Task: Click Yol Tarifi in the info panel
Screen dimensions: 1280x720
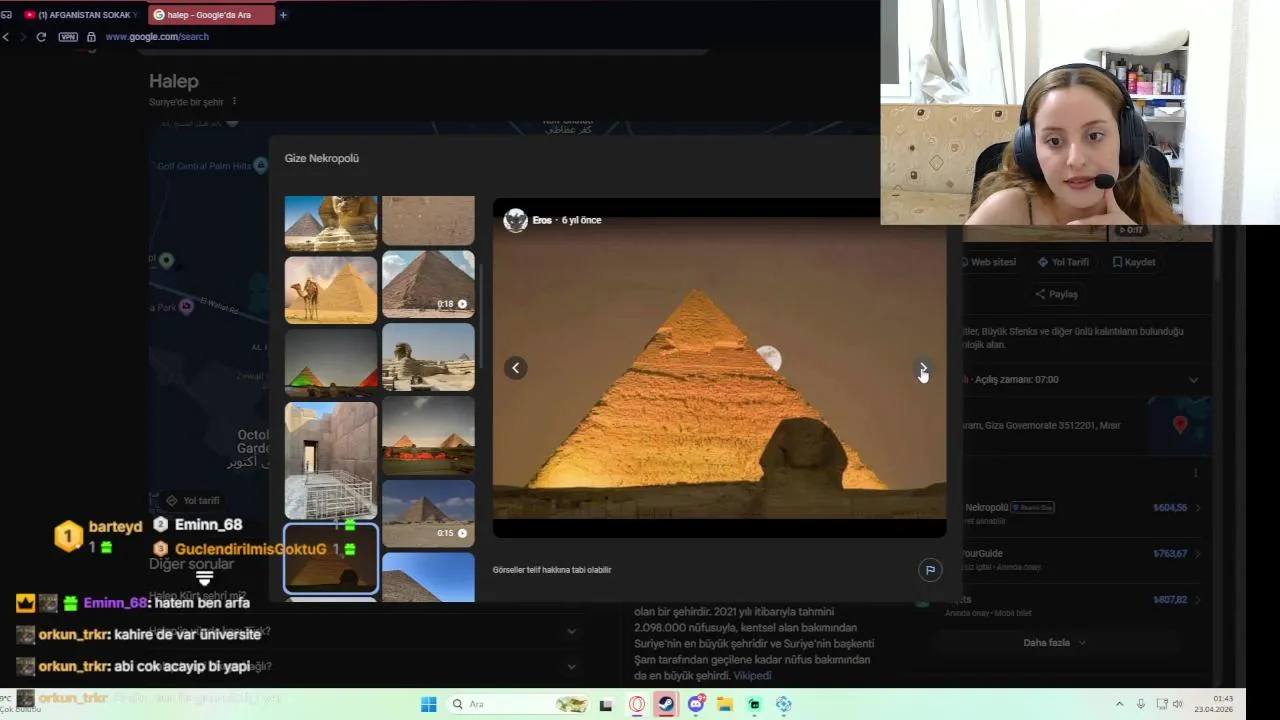Action: click(x=1063, y=262)
